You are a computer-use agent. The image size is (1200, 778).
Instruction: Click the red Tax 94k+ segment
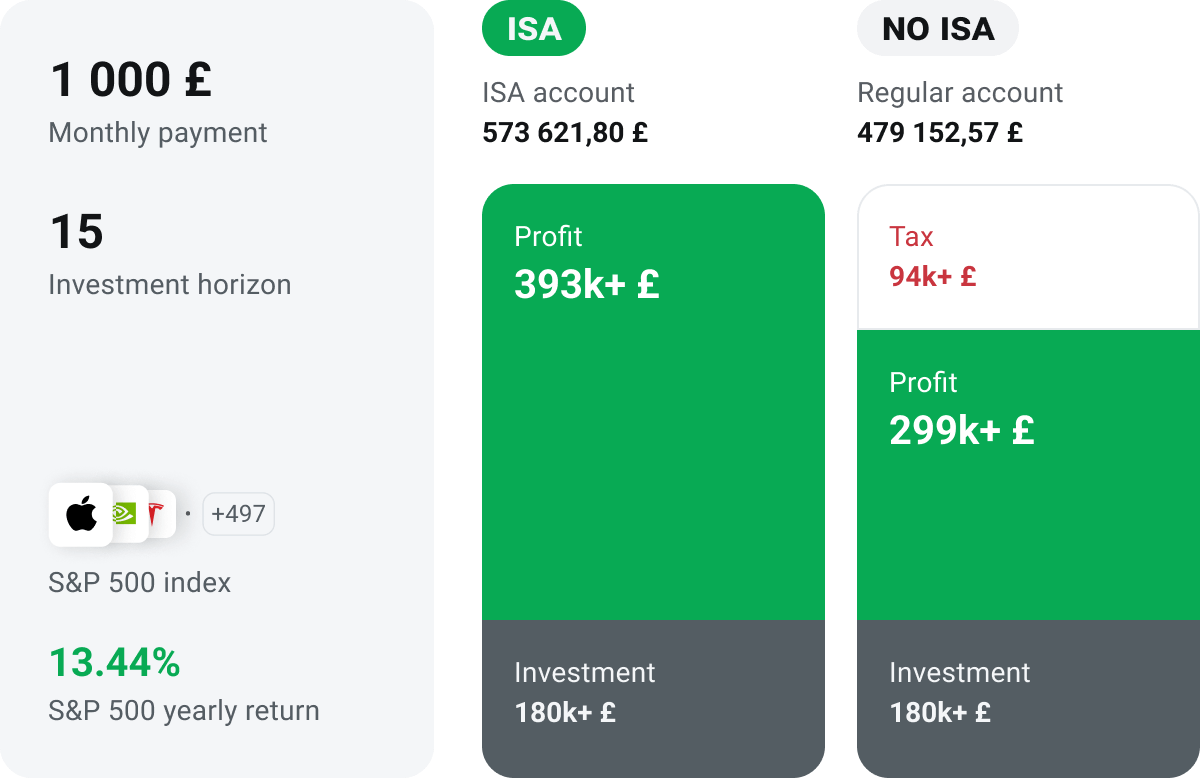pyautogui.click(x=1027, y=256)
